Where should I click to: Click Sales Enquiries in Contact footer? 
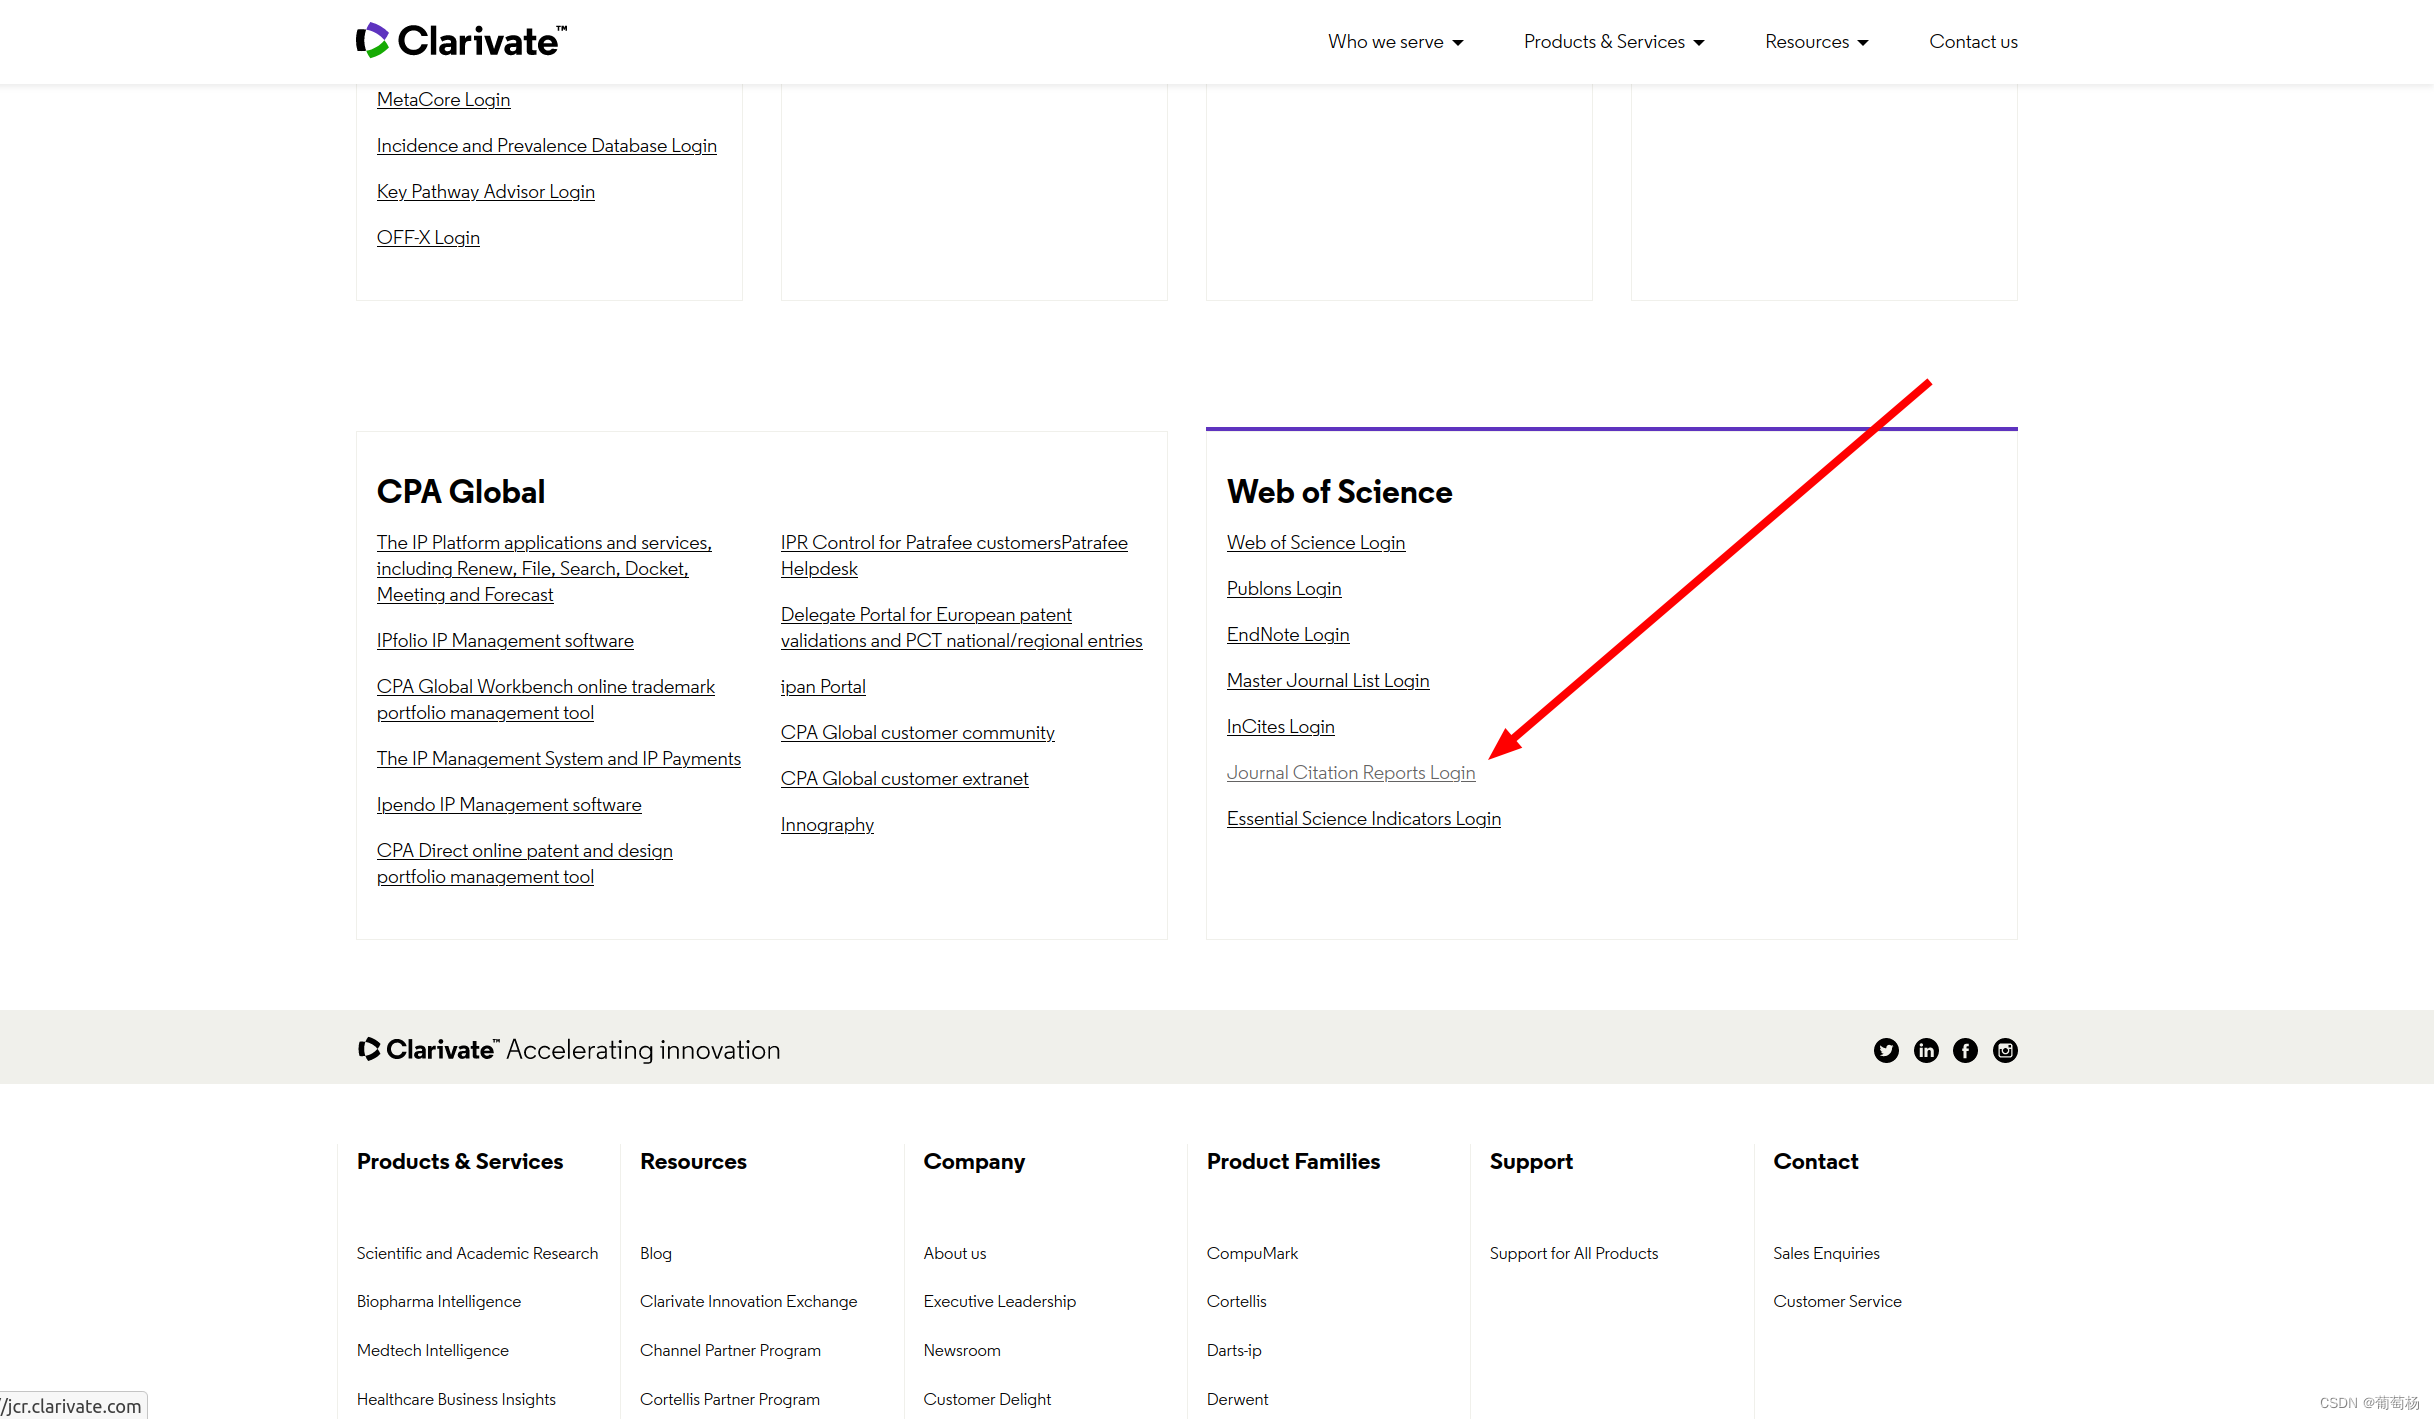(x=1826, y=1253)
